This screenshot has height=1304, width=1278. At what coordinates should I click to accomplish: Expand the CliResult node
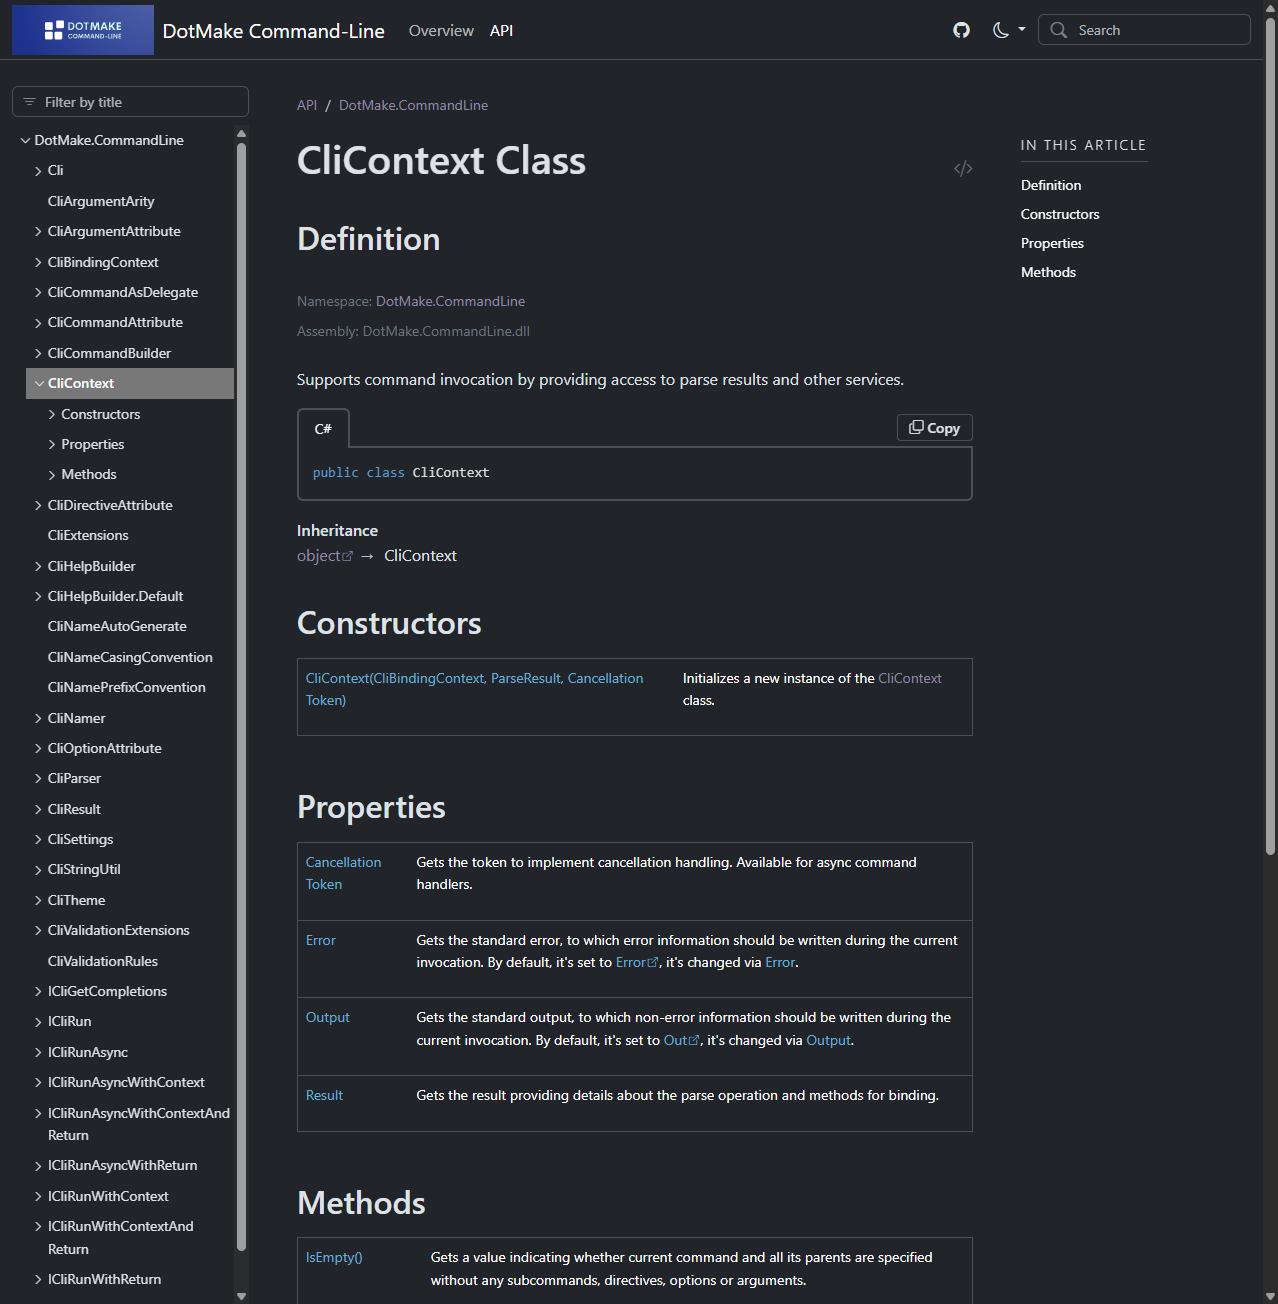point(38,809)
